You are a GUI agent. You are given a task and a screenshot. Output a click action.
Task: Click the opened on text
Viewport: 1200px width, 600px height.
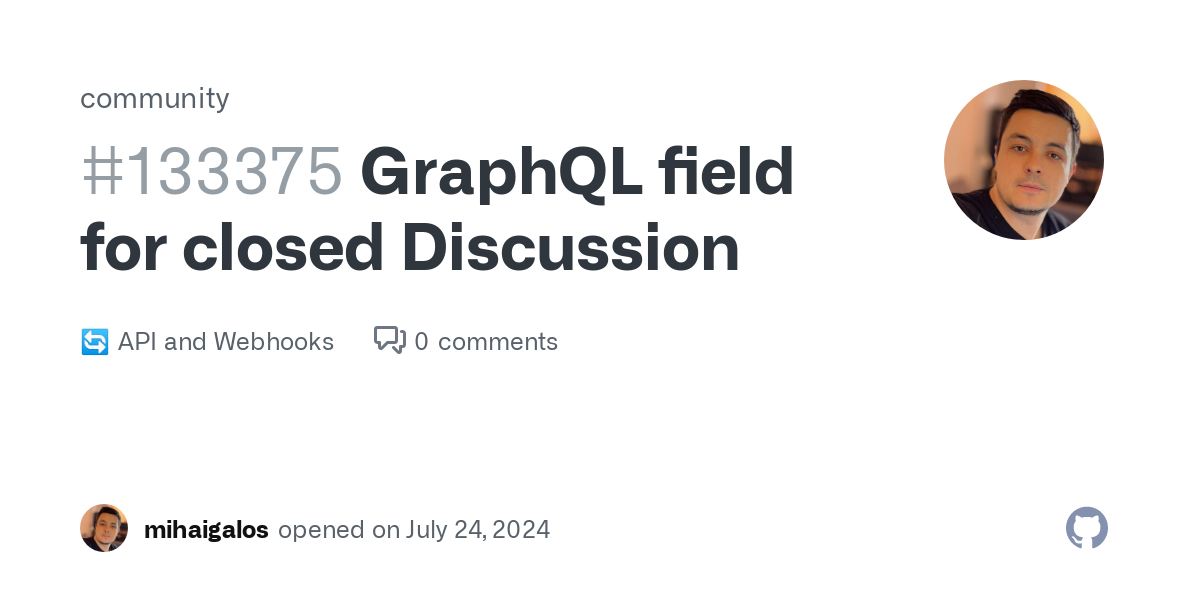pyautogui.click(x=339, y=530)
